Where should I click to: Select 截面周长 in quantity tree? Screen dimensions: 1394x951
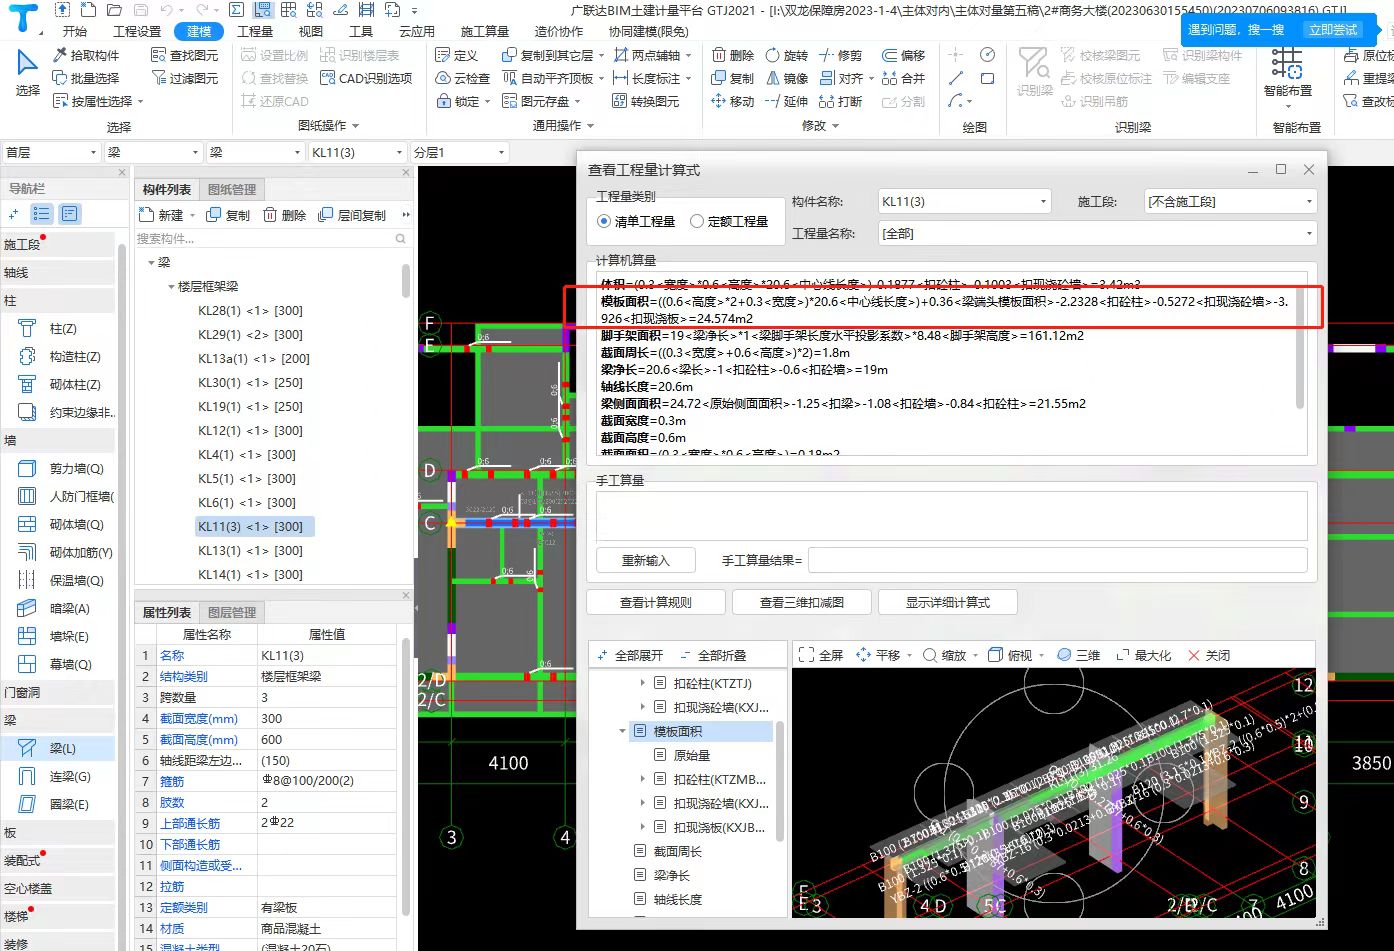coord(677,851)
